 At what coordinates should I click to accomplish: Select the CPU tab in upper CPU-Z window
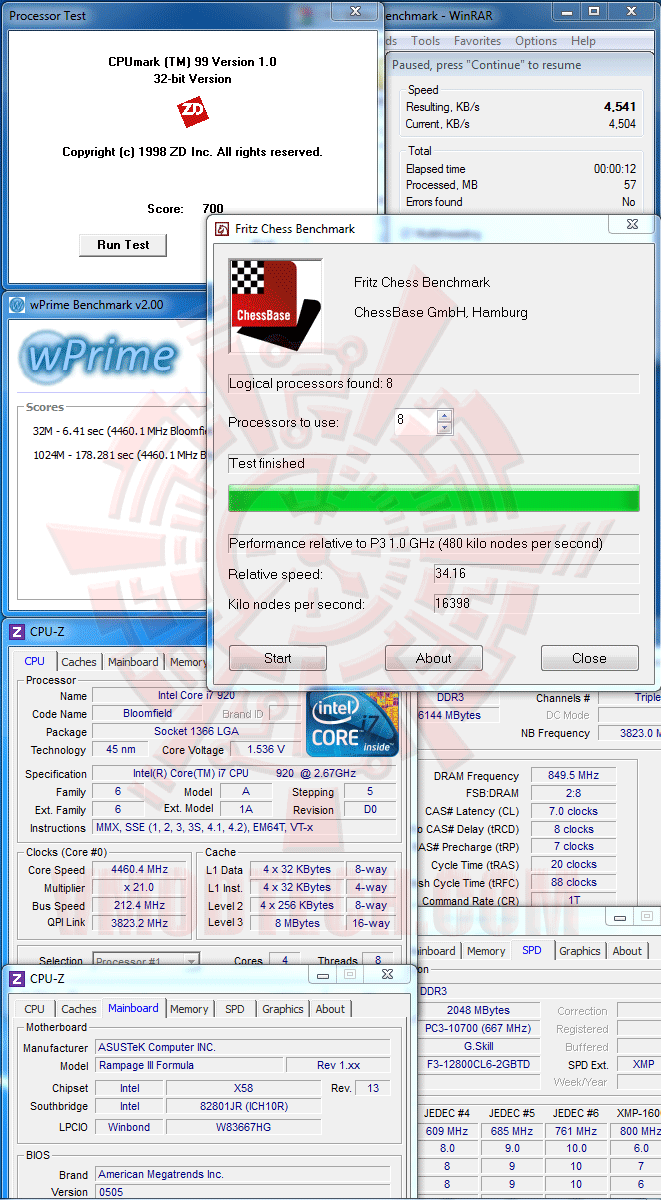click(35, 661)
